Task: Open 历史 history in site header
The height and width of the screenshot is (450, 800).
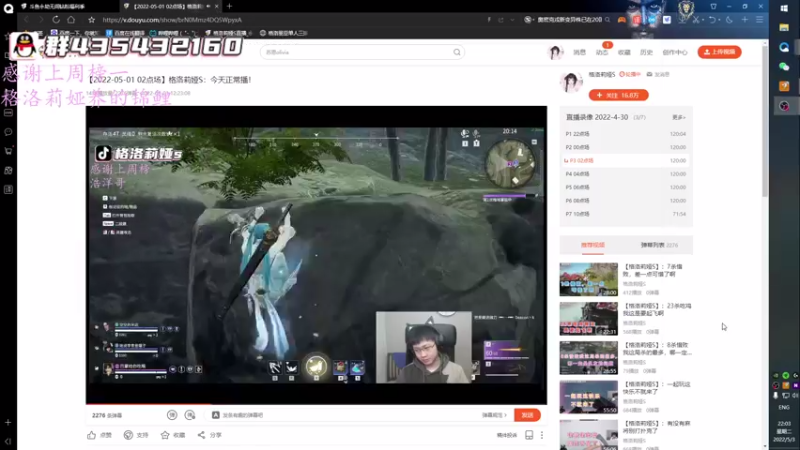Action: [x=646, y=52]
